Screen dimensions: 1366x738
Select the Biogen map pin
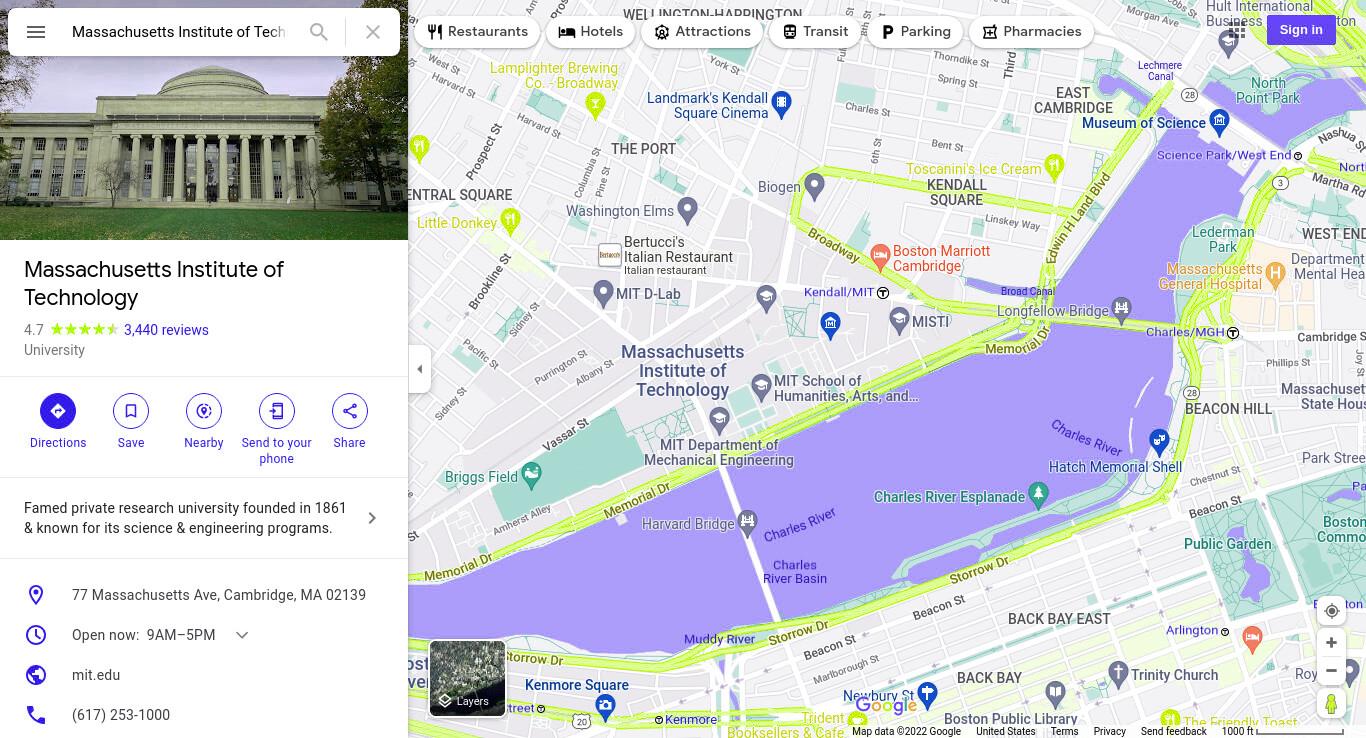point(814,185)
